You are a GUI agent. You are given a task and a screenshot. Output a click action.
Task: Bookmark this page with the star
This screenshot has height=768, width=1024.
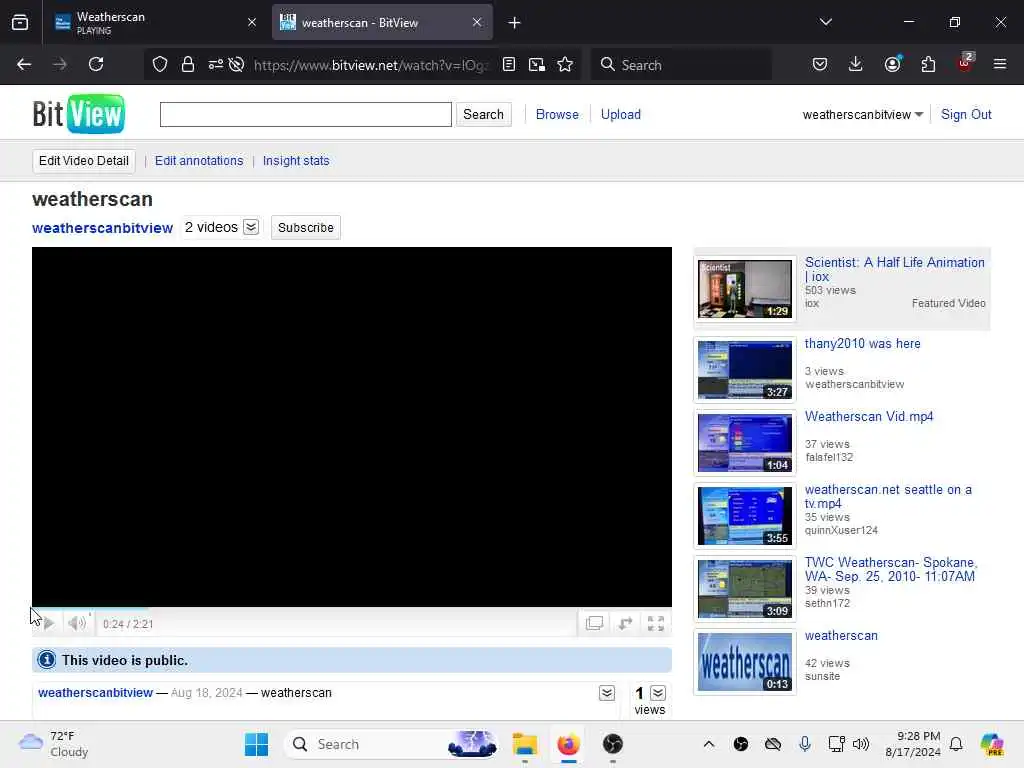point(565,64)
